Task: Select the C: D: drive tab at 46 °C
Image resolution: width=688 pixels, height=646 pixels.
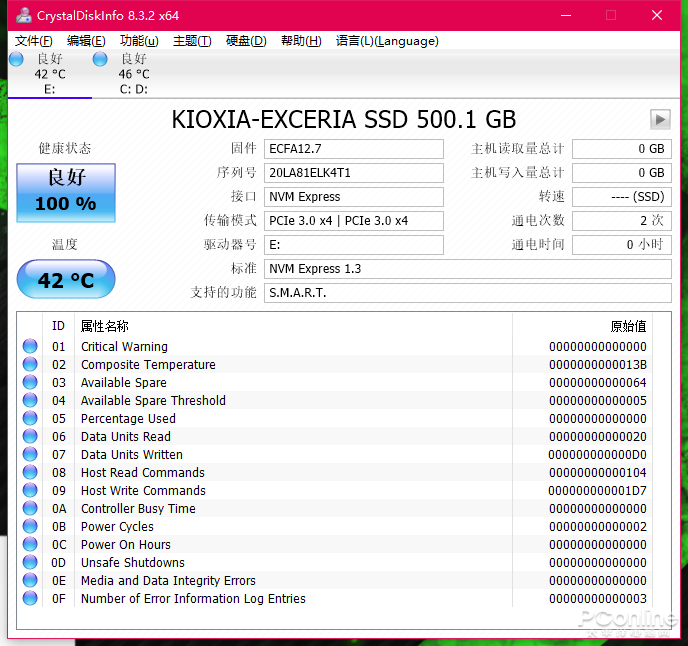Action: [133, 74]
